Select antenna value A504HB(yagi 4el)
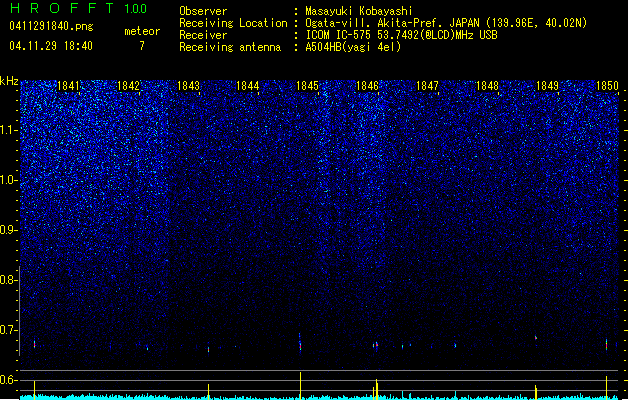The width and height of the screenshot is (629, 400). [353, 47]
